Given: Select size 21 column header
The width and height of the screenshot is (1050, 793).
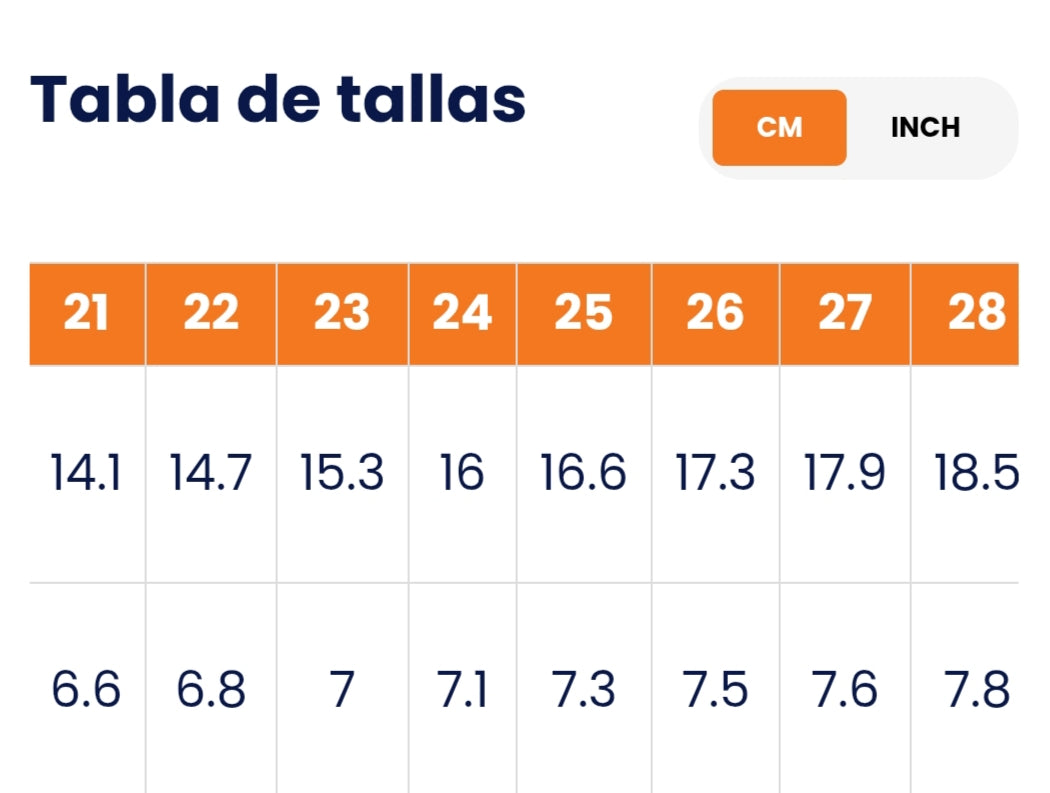Looking at the screenshot, I should [x=87, y=314].
